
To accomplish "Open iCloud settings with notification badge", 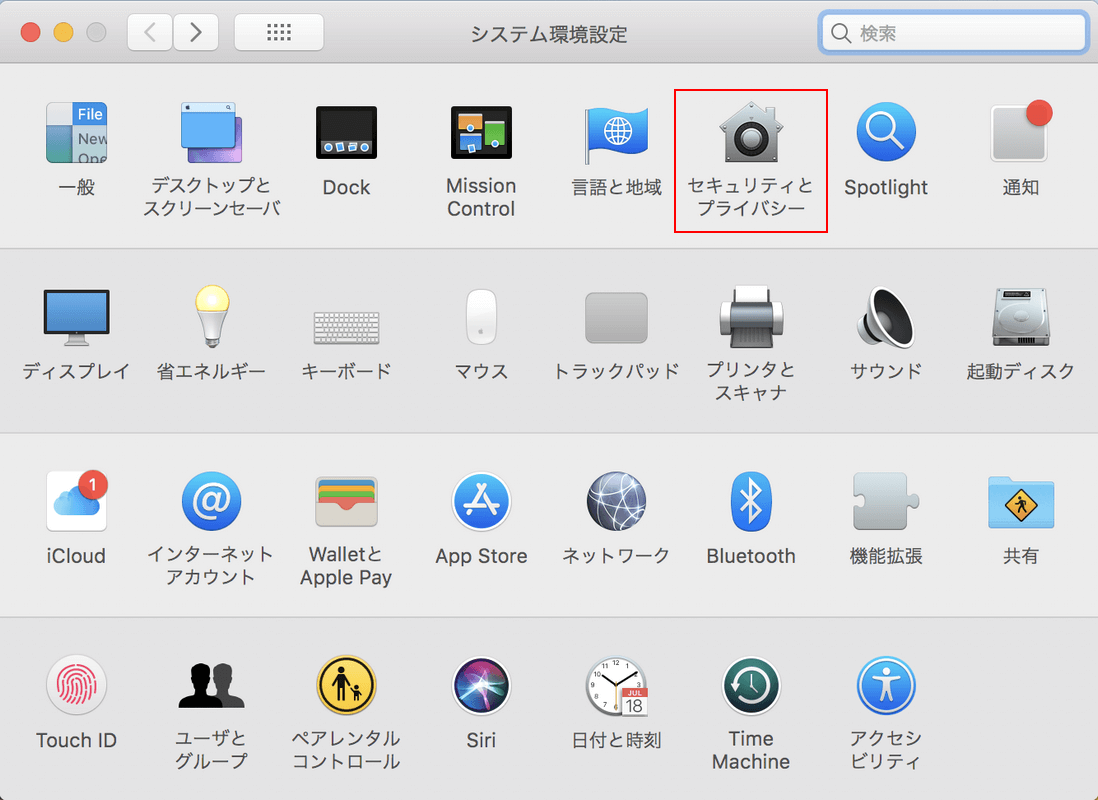I will [76, 501].
